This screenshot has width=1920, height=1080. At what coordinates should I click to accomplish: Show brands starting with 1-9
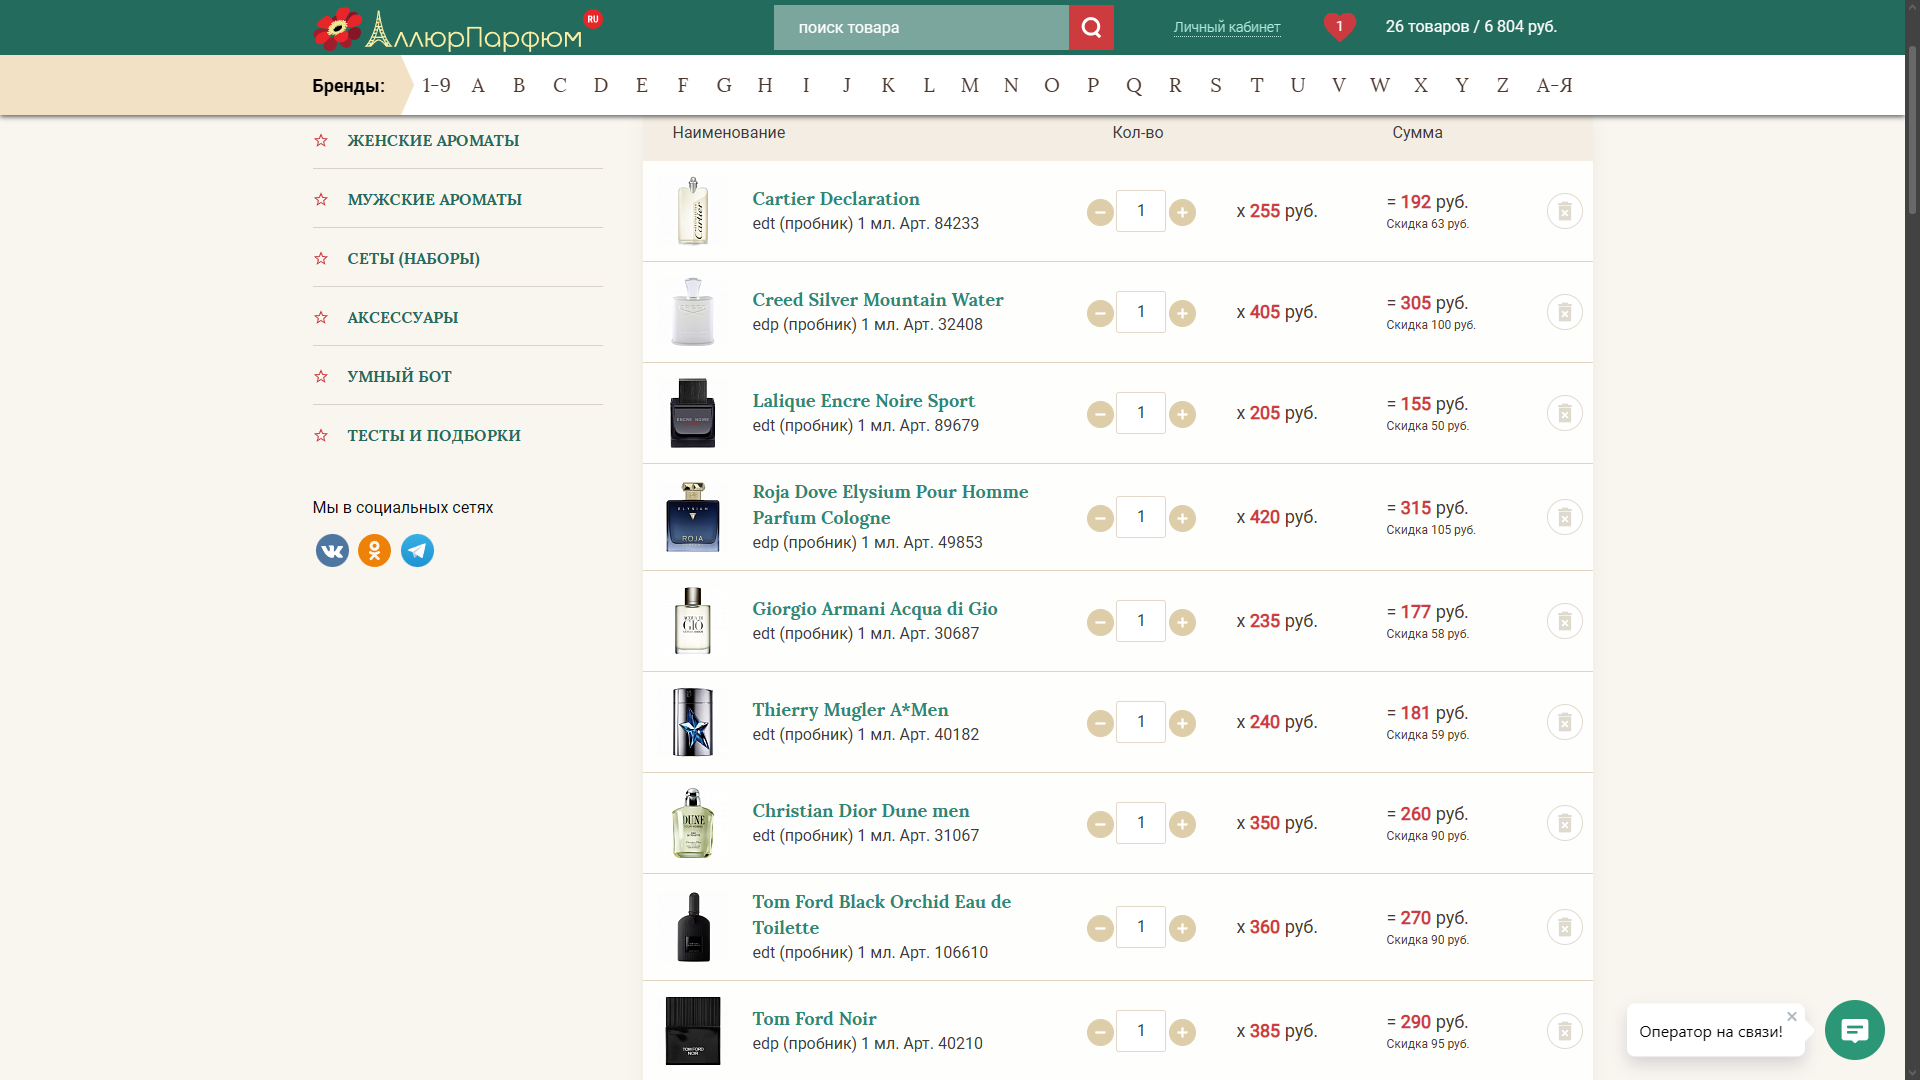[436, 85]
